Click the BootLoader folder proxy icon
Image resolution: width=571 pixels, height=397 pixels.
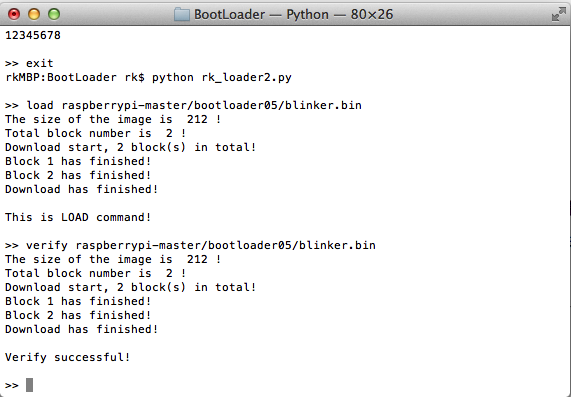click(182, 15)
